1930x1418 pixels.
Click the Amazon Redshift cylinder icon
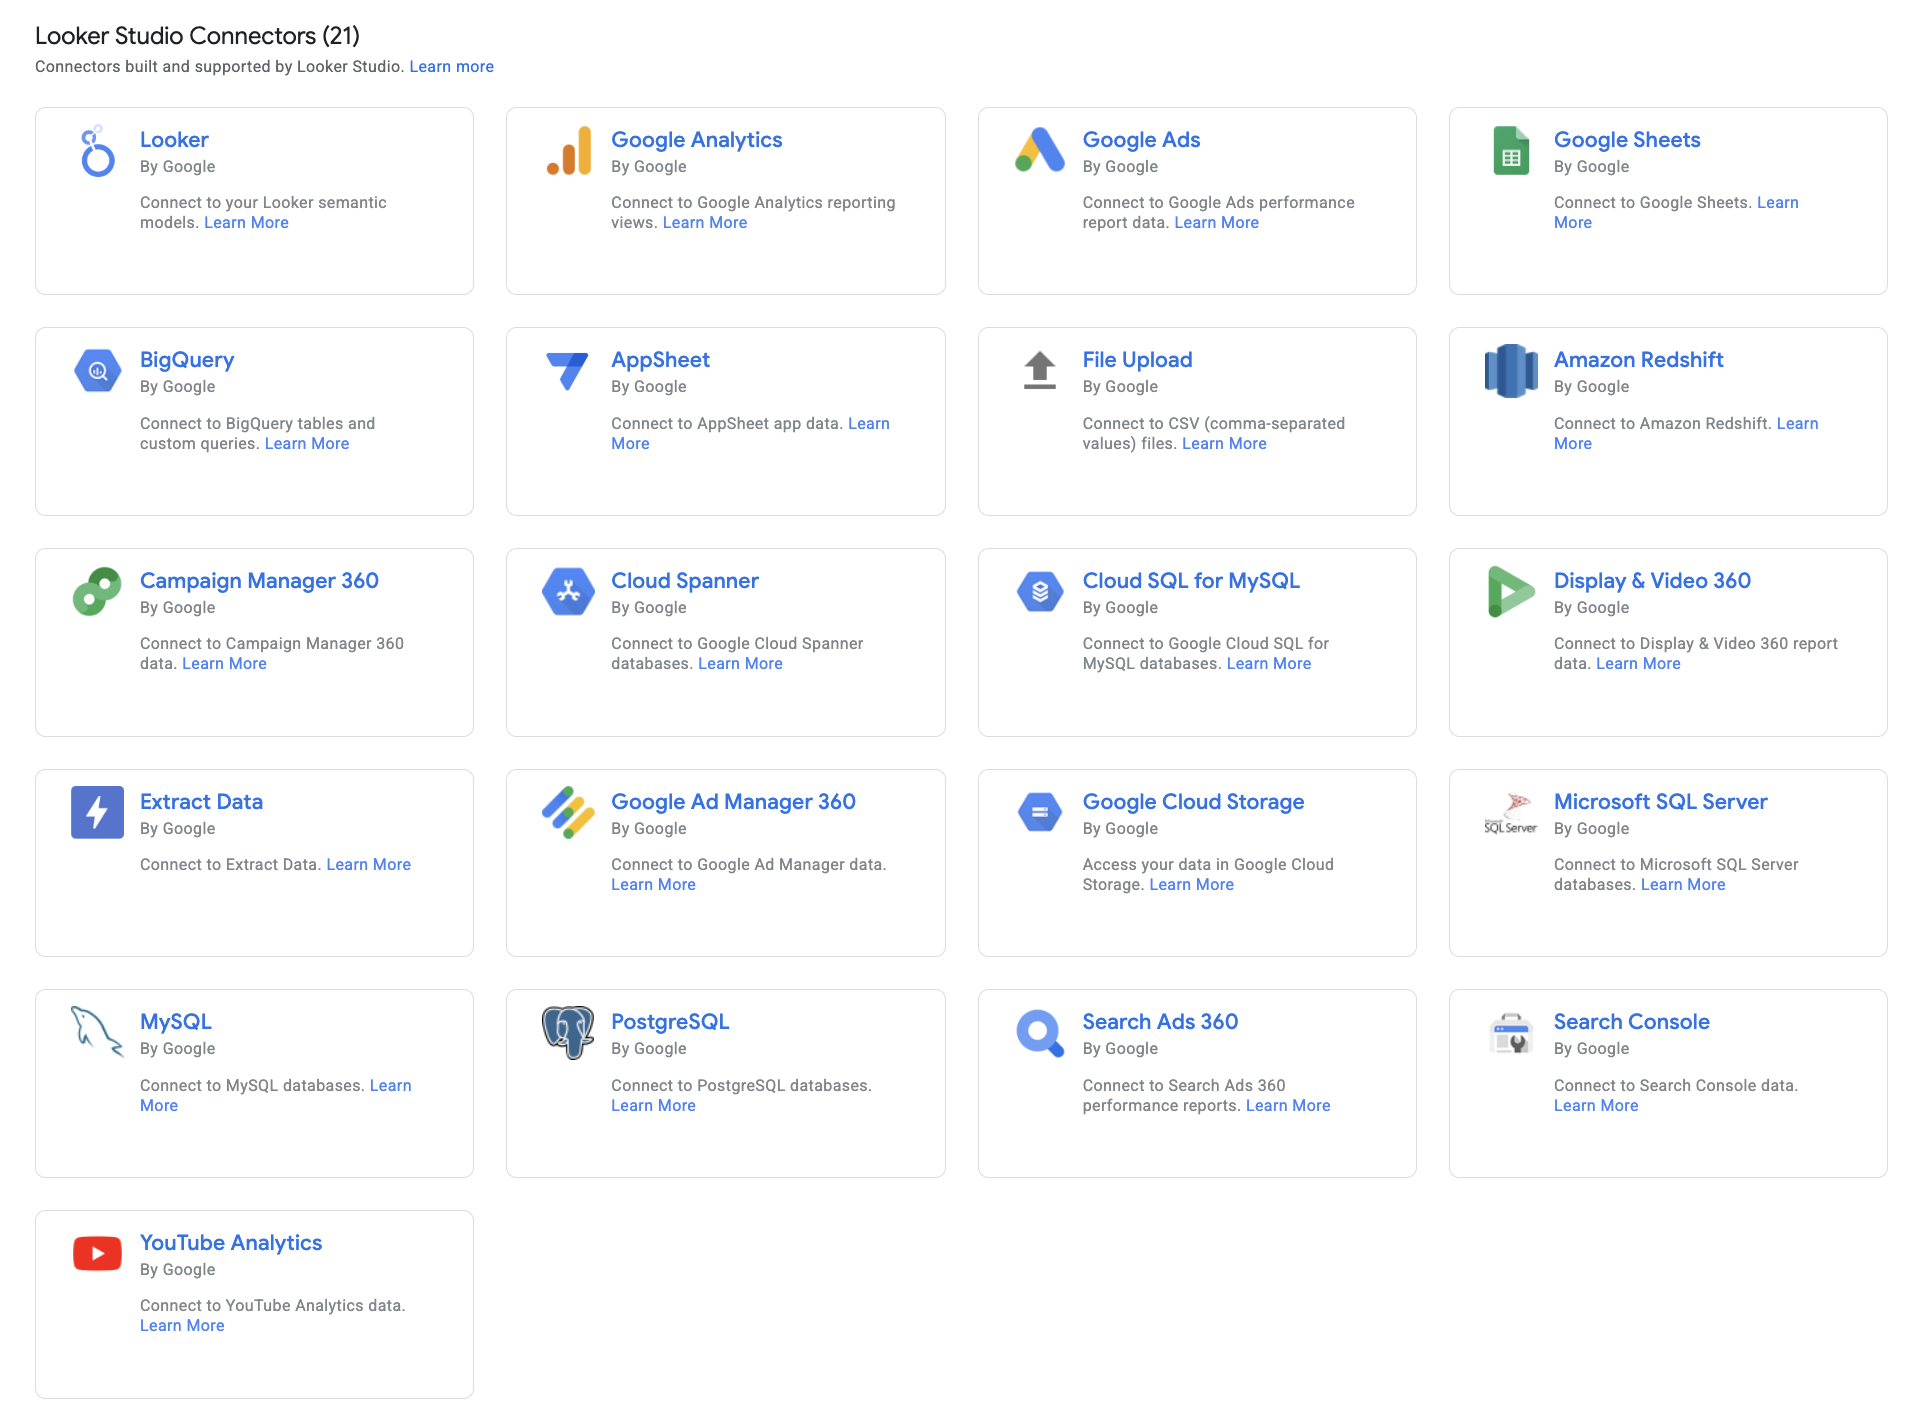(x=1510, y=371)
